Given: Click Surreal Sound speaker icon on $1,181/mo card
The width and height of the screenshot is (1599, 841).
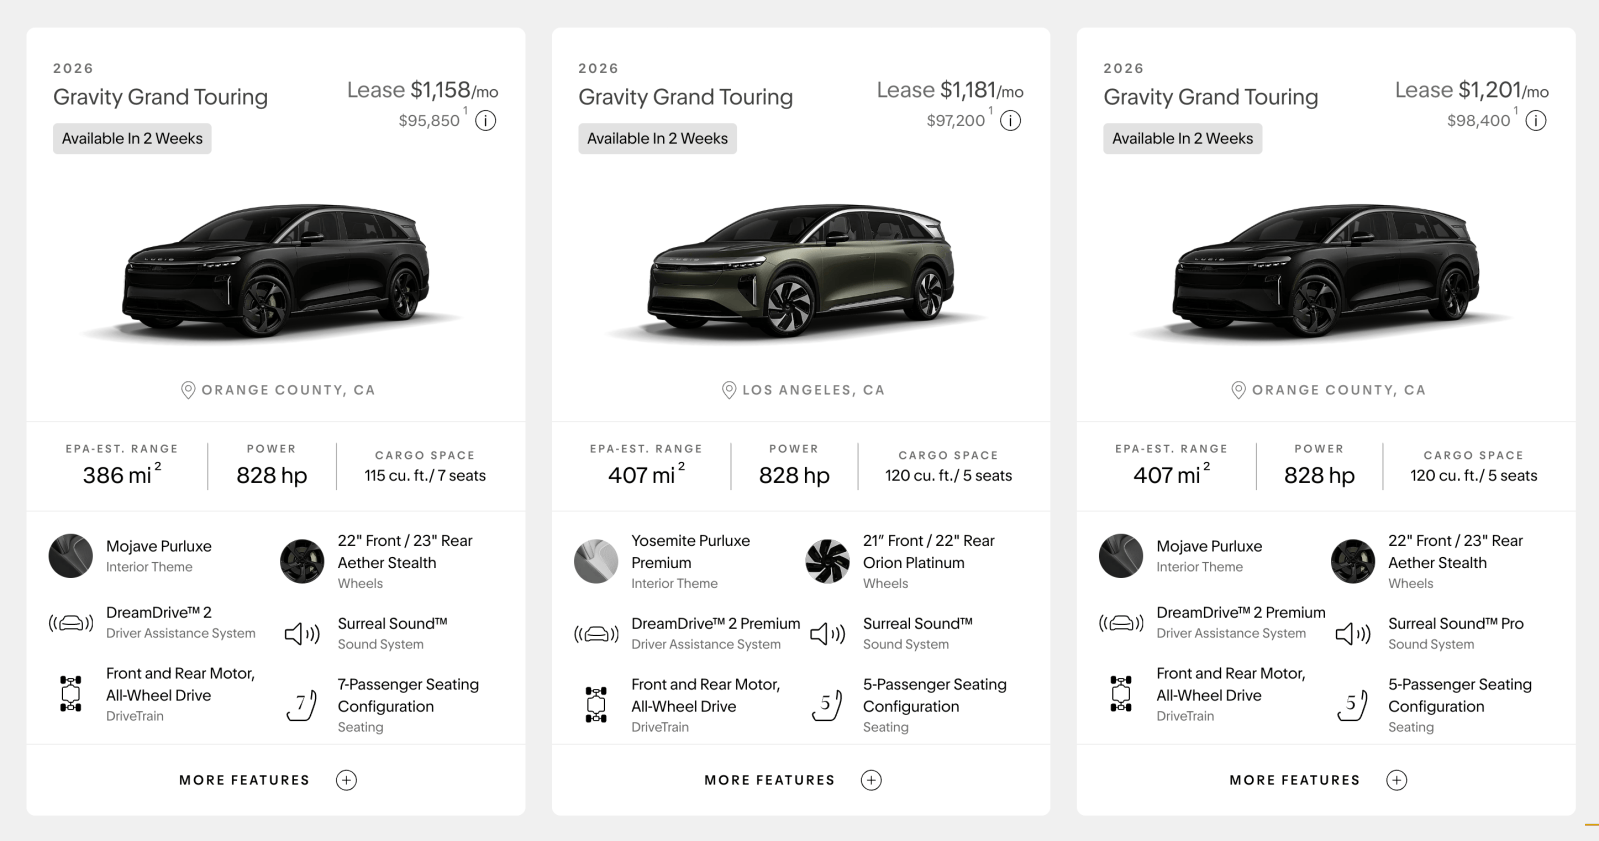Looking at the screenshot, I should pyautogui.click(x=827, y=634).
